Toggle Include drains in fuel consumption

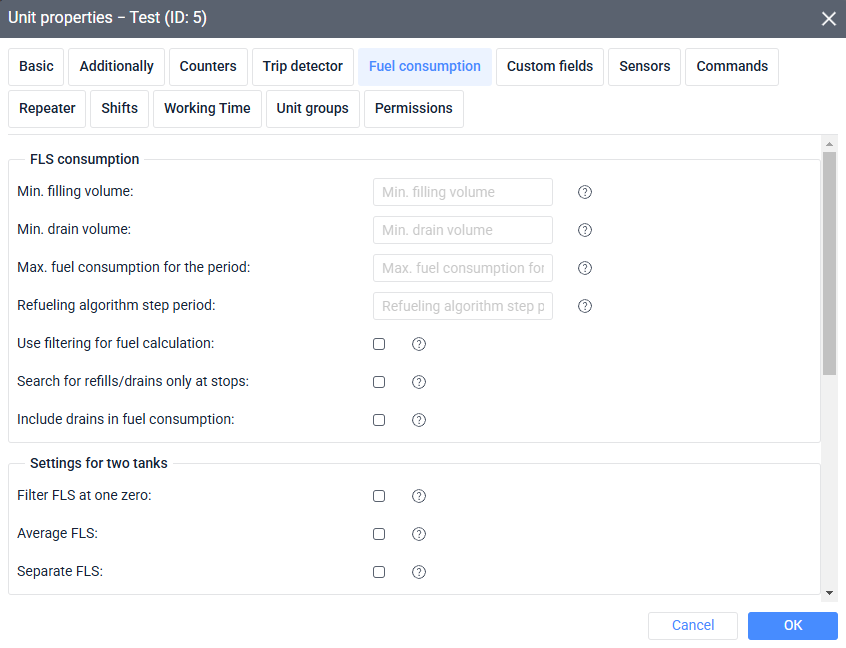pos(379,420)
